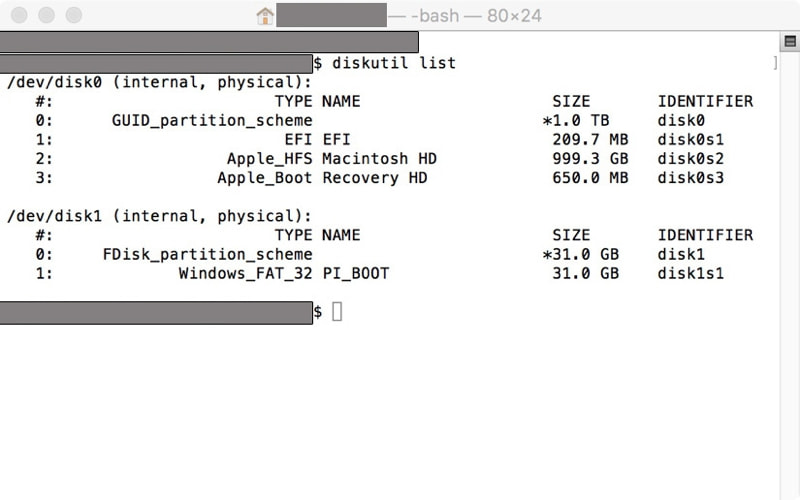Click the /dev/disk0 header line
Screen dimensions: 800x500
pyautogui.click(x=159, y=82)
